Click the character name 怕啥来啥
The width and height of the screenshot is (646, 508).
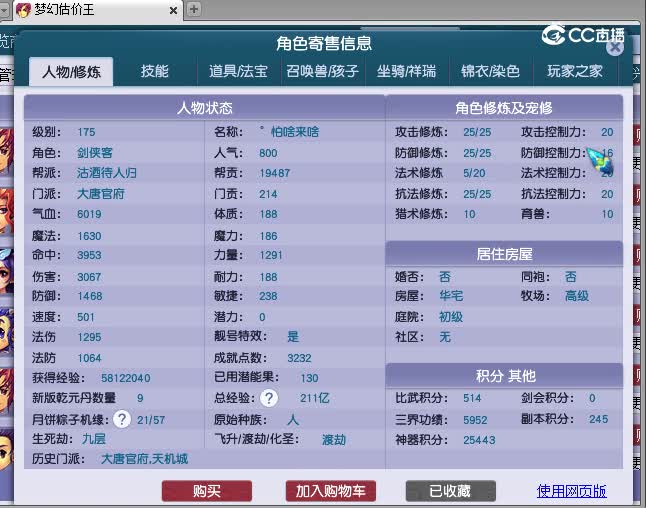click(295, 132)
